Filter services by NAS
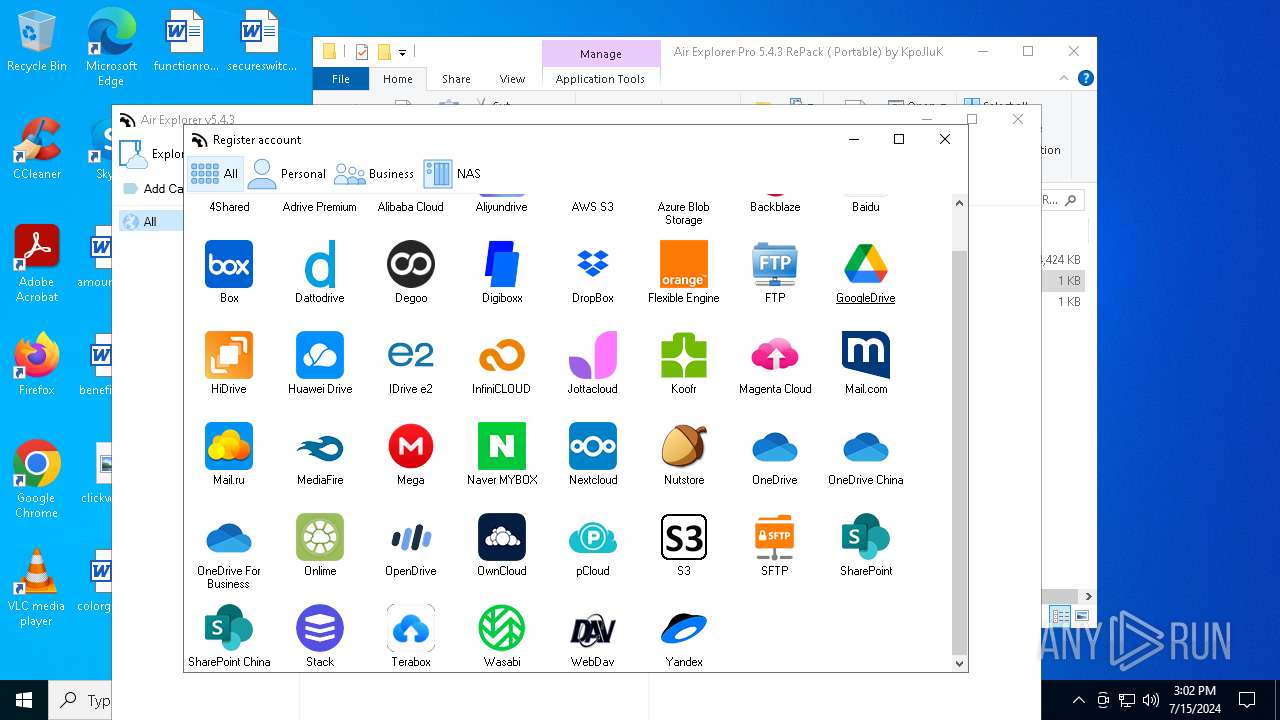Screen dimensions: 1280x720 pos(453,174)
